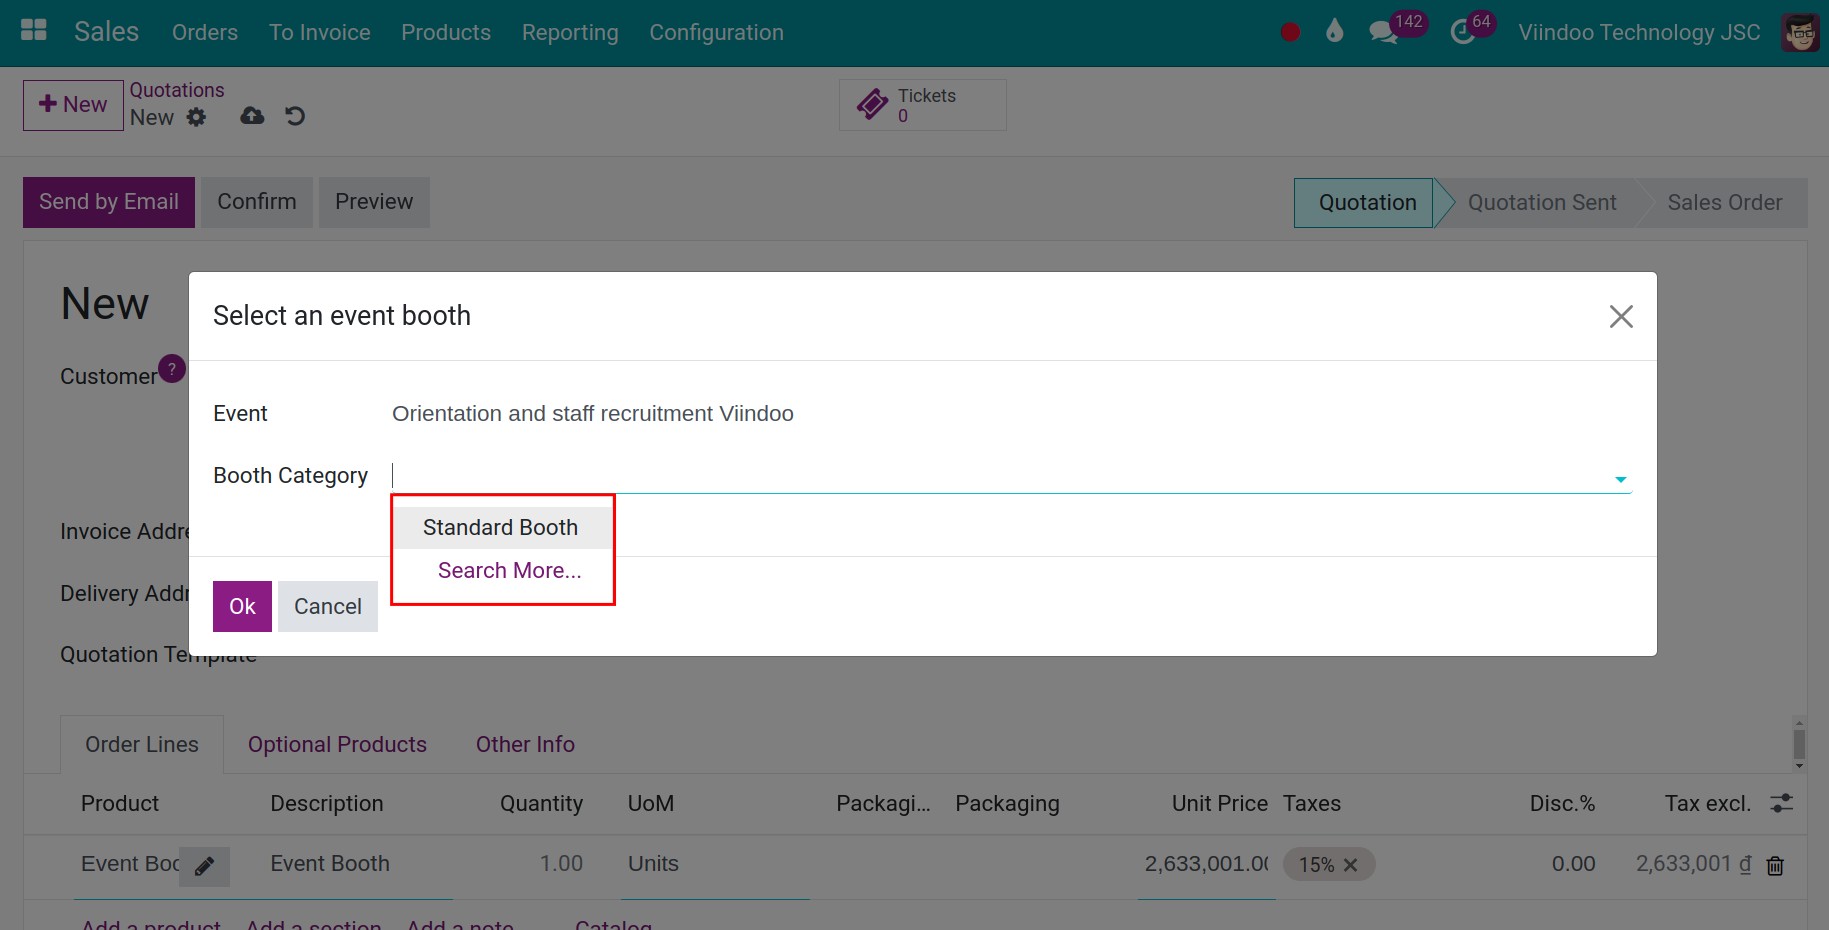The image size is (1829, 930).
Task: Cancel the event booth dialog
Action: [x=328, y=606]
